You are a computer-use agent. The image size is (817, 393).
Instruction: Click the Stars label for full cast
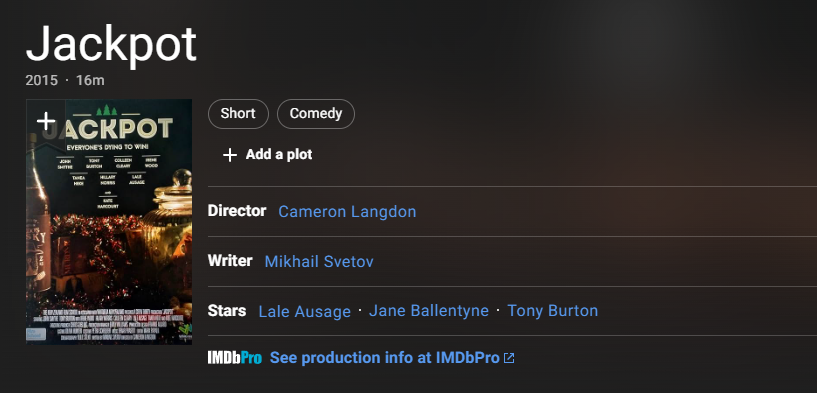[227, 311]
